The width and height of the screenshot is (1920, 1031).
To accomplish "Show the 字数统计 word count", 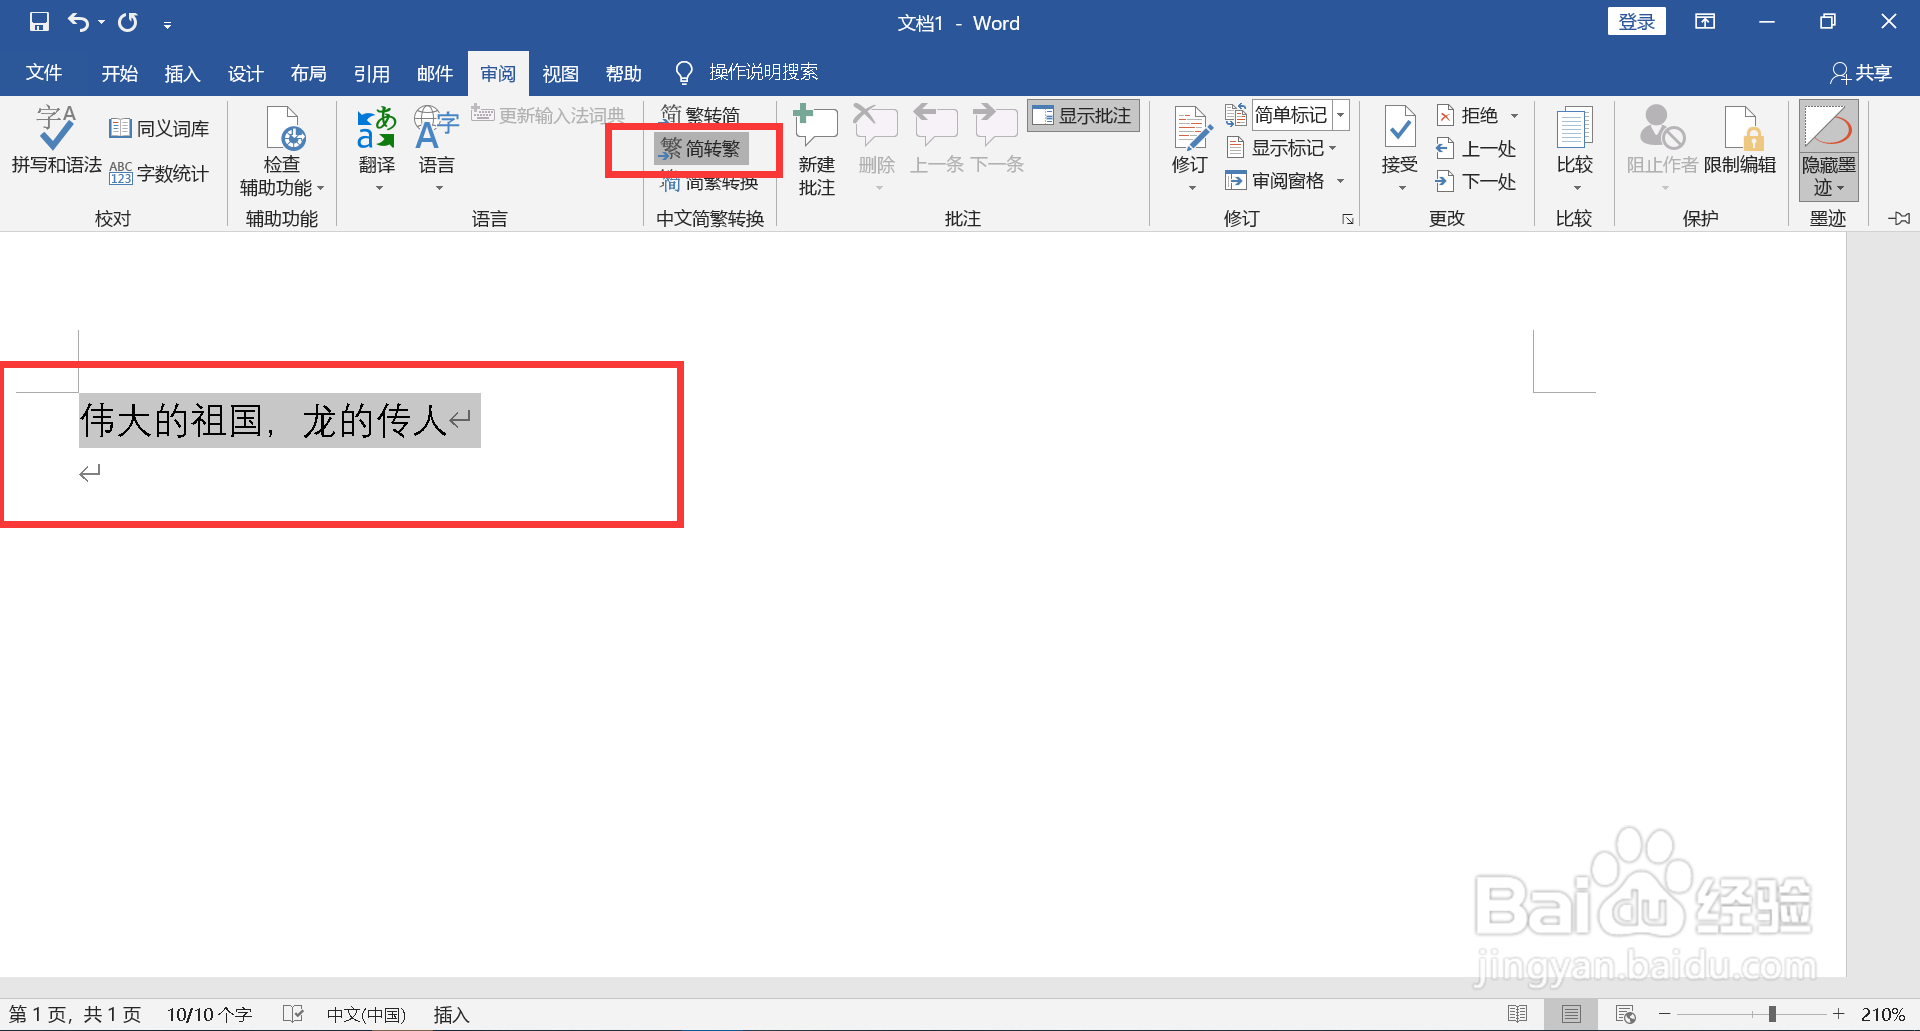I will (x=159, y=174).
